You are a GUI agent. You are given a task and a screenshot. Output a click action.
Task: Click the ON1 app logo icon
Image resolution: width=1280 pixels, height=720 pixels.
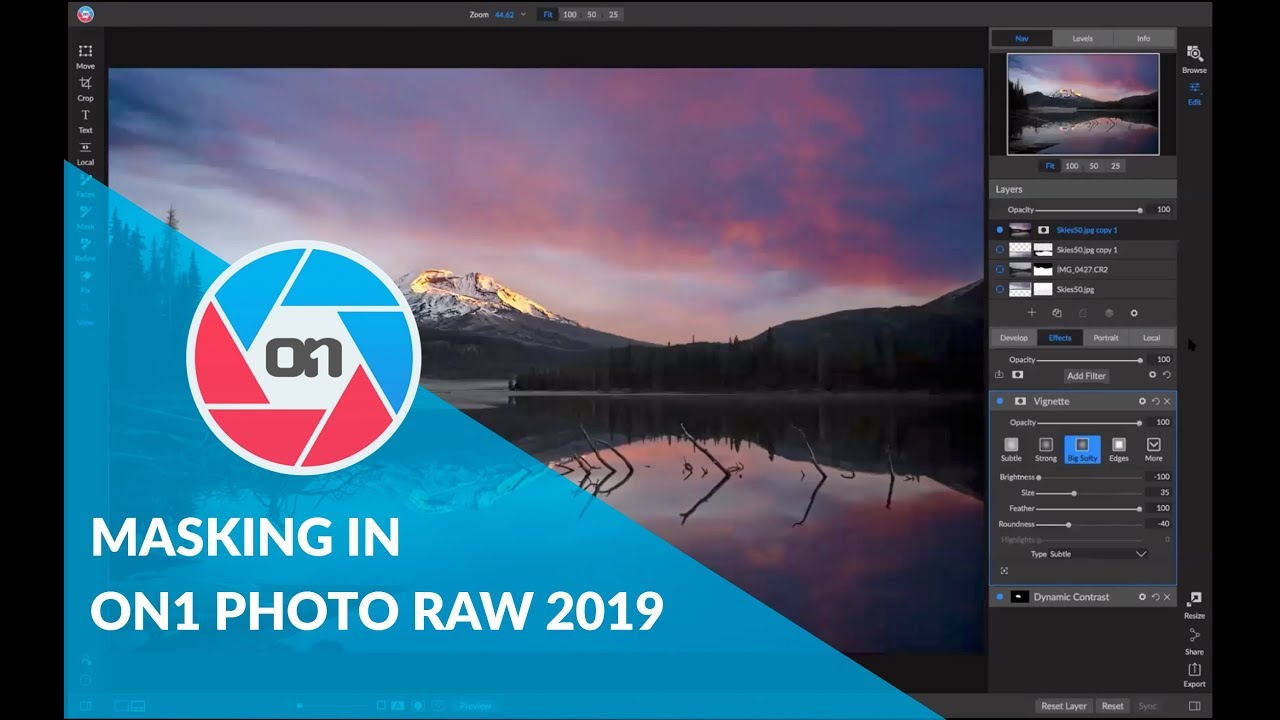pos(86,14)
